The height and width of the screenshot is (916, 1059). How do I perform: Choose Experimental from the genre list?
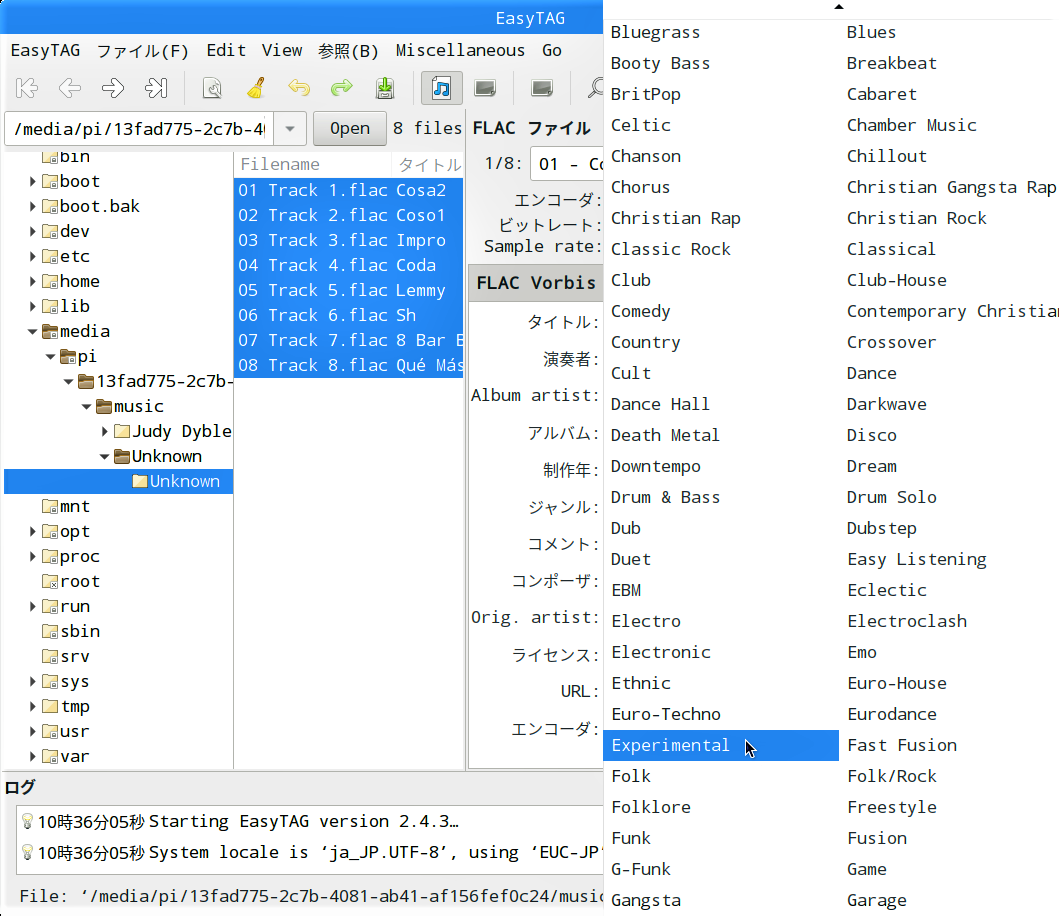[x=721, y=745]
